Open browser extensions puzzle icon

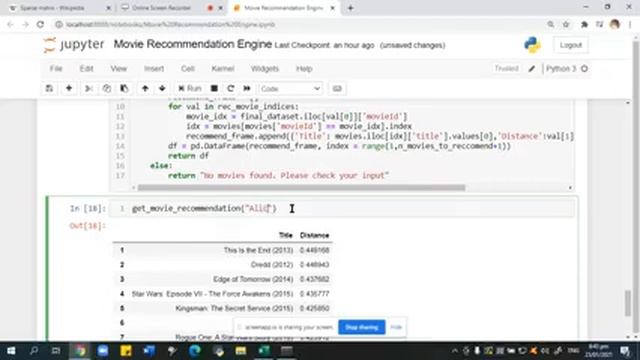point(584,24)
